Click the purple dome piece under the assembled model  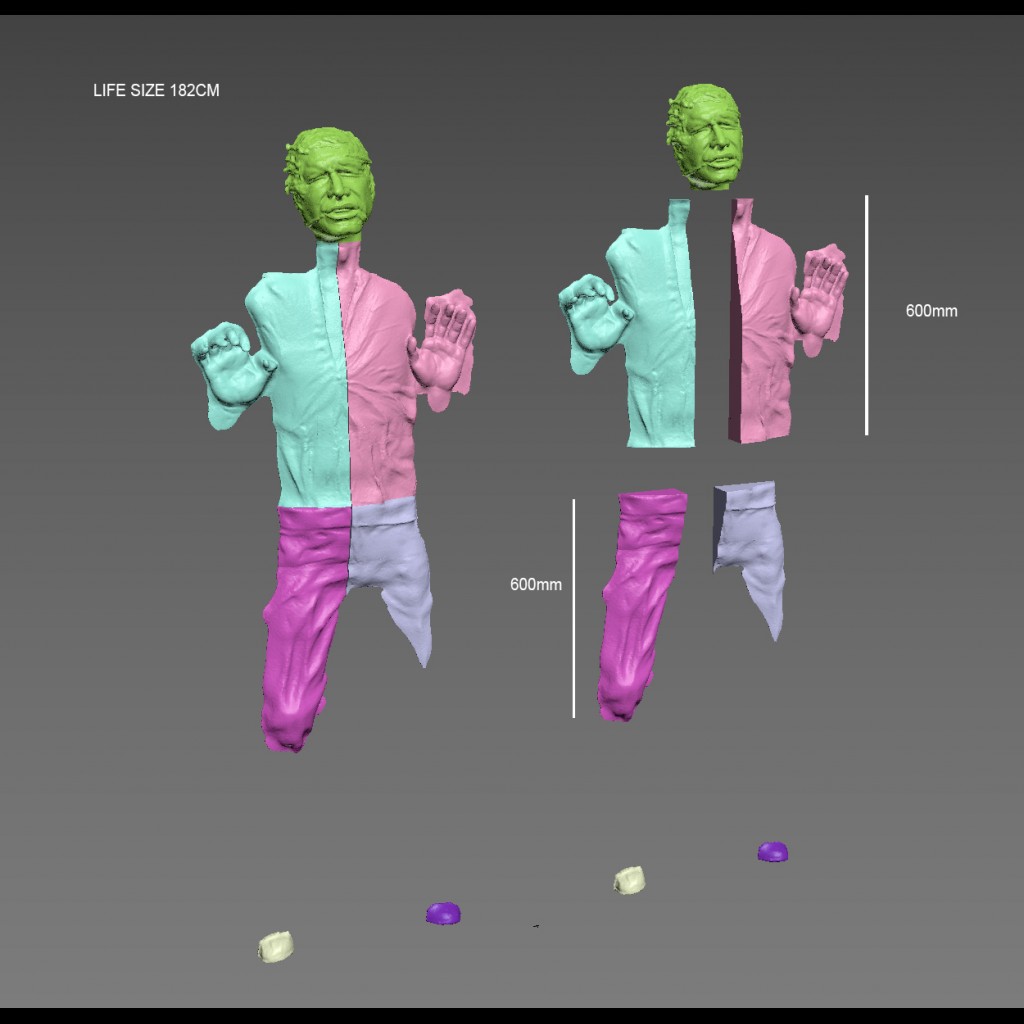tap(443, 913)
